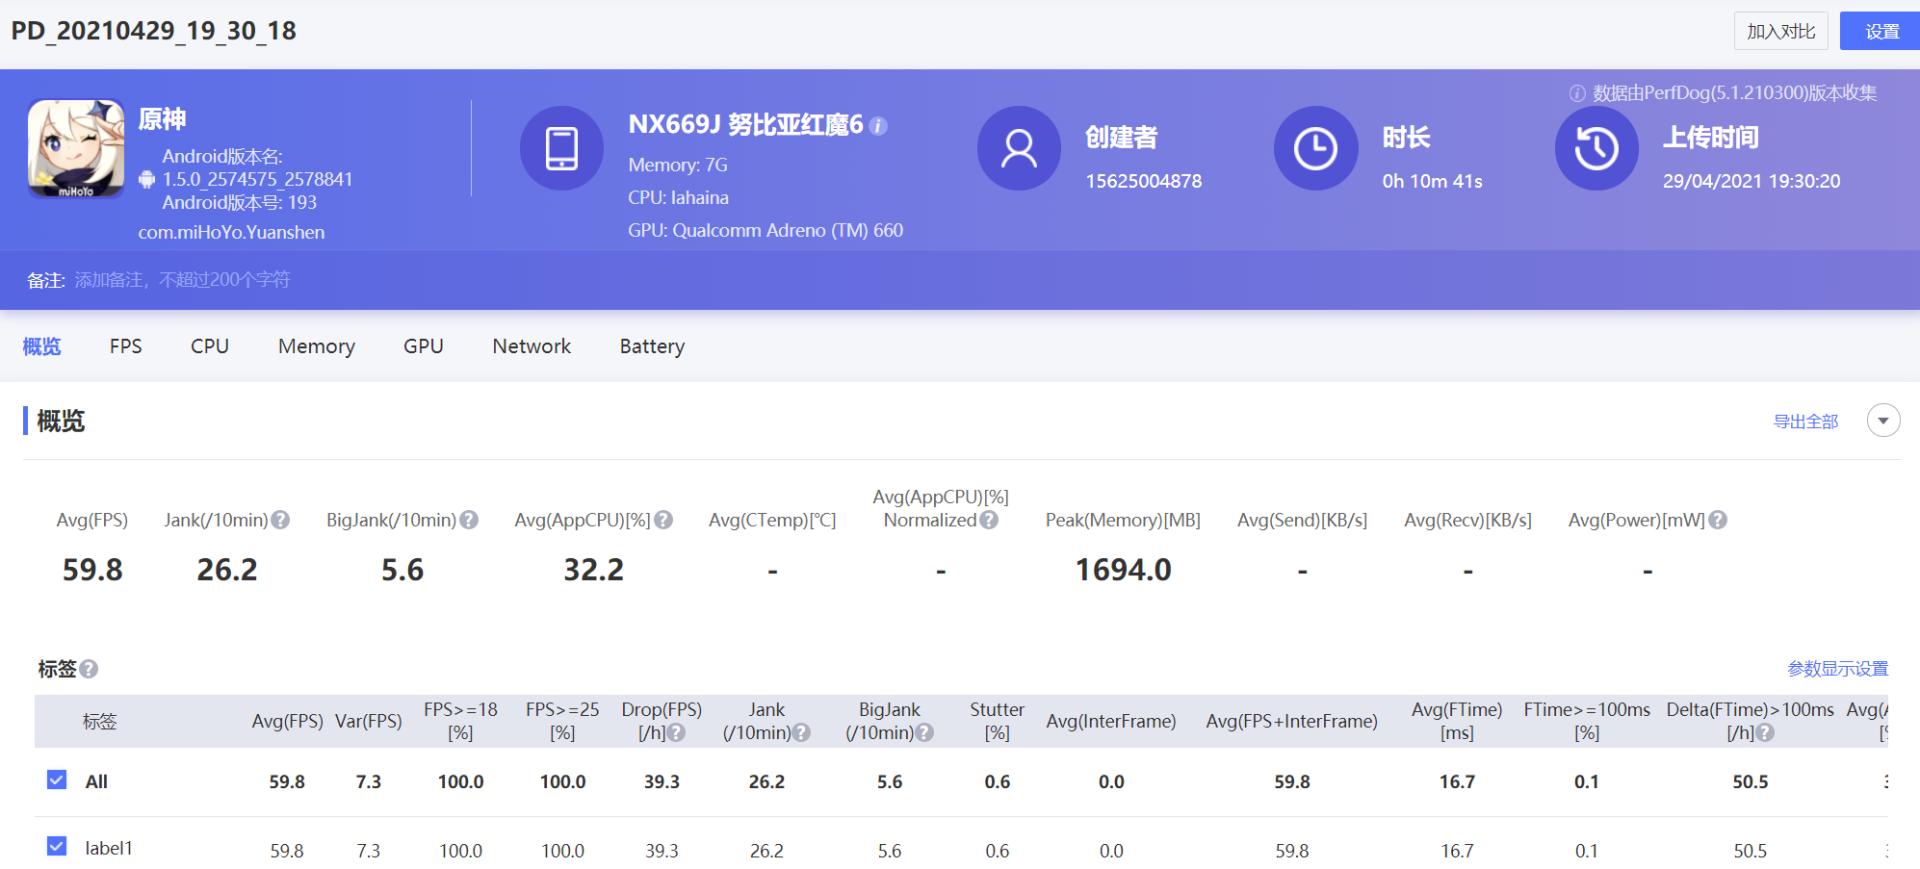Open settings with the 设置 button
Image resolution: width=1920 pixels, height=869 pixels.
click(1881, 31)
